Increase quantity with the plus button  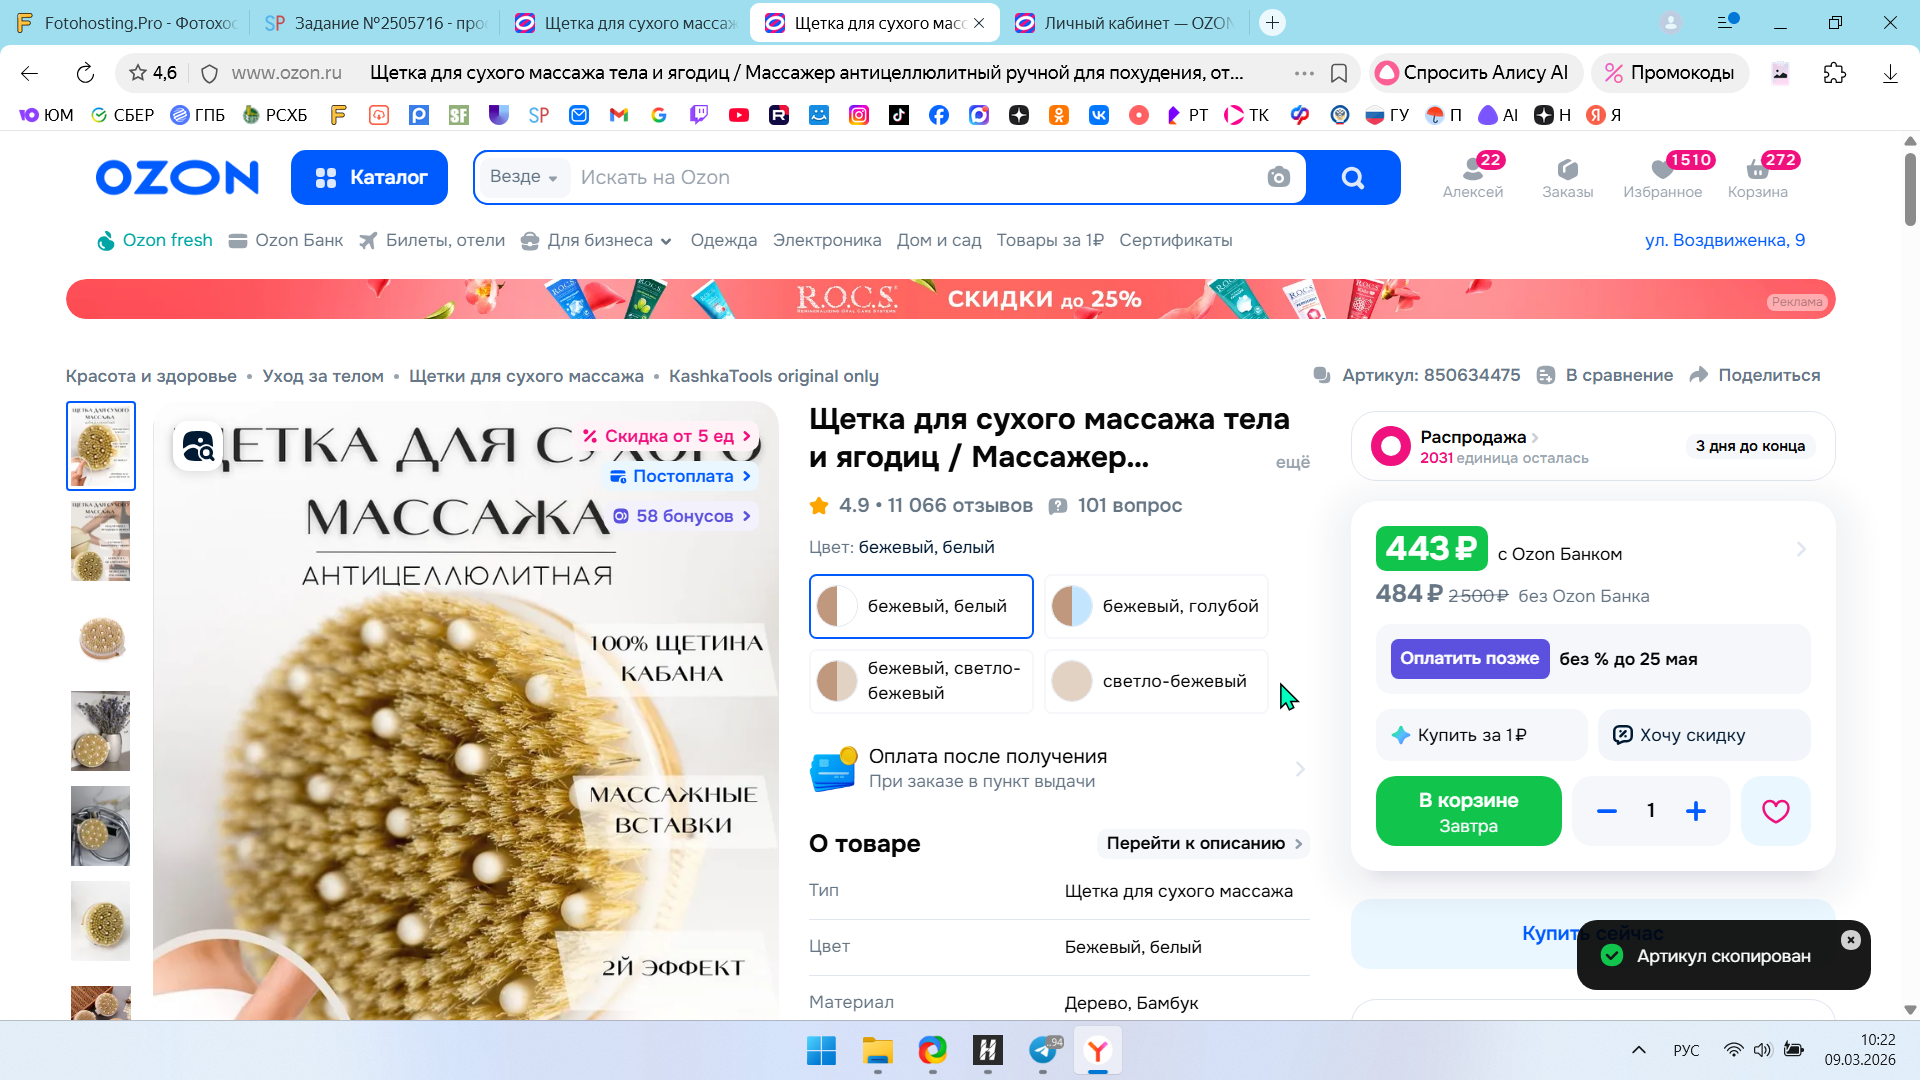[1695, 811]
